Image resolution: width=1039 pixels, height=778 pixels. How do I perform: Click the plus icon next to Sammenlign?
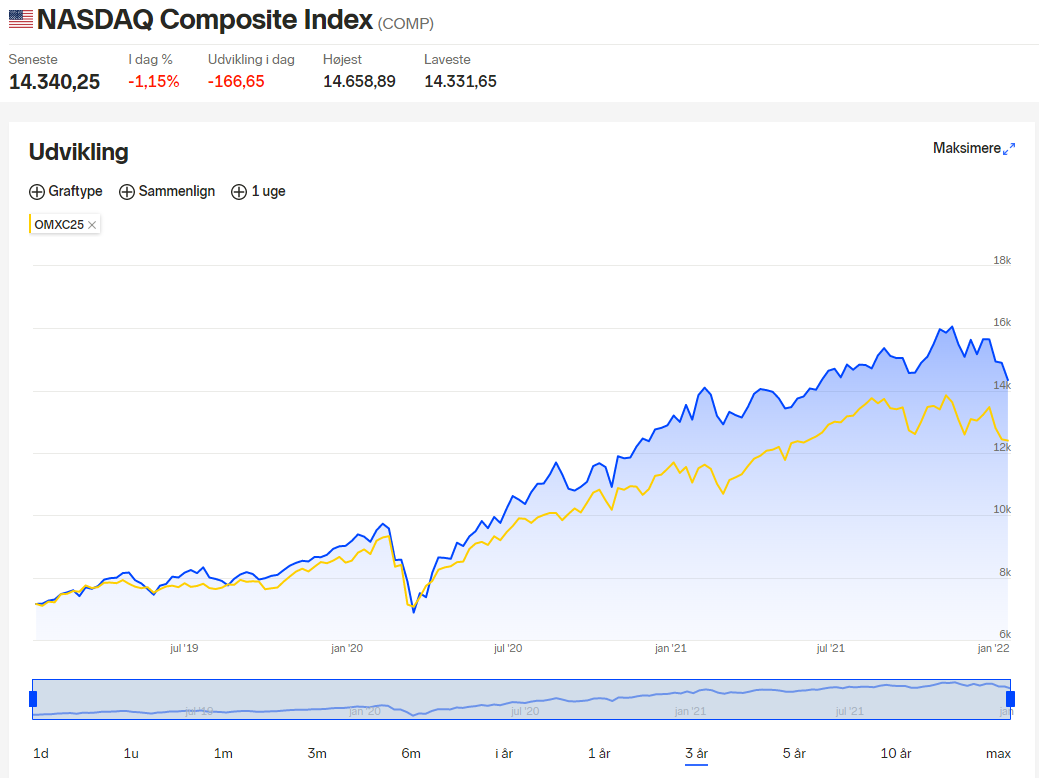tap(127, 192)
